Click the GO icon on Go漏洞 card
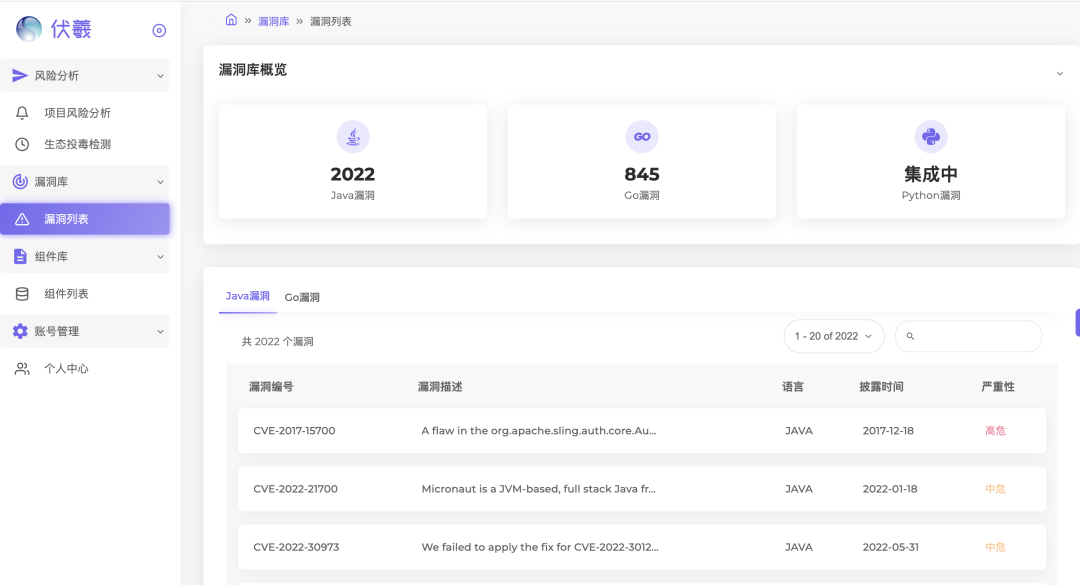The width and height of the screenshot is (1080, 585). tap(641, 136)
